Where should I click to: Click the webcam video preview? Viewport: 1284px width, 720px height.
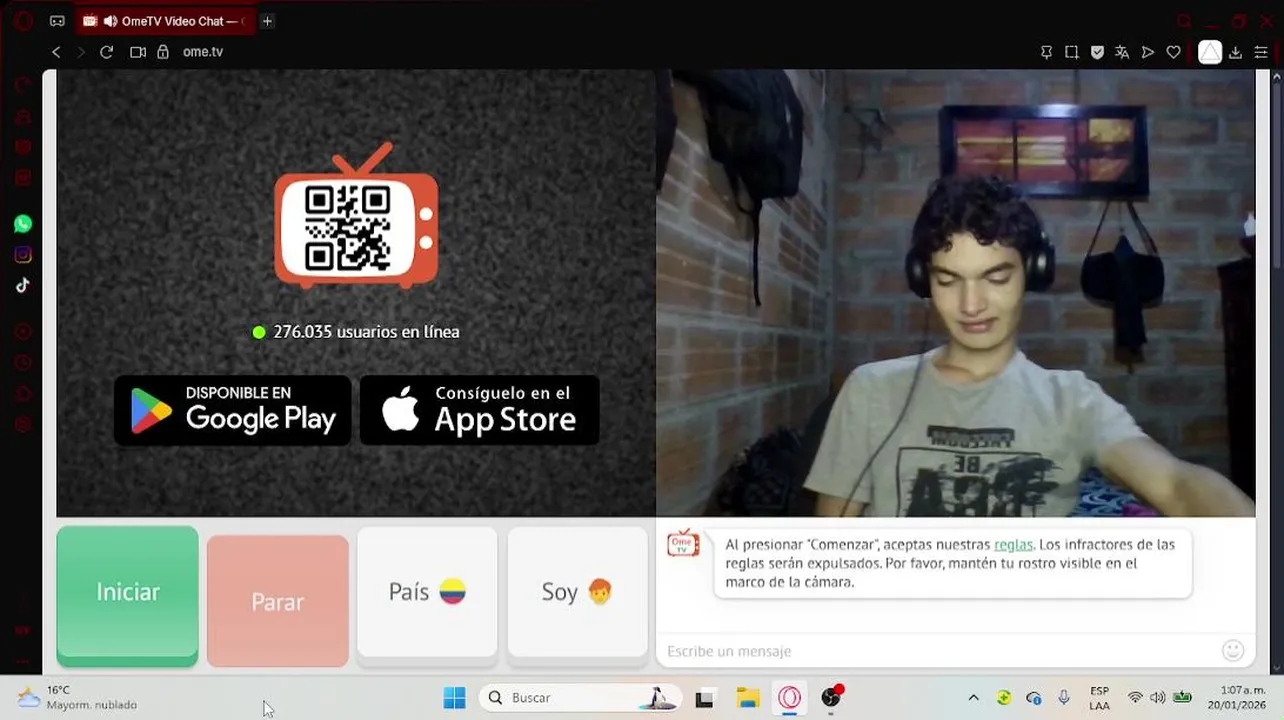click(x=955, y=293)
